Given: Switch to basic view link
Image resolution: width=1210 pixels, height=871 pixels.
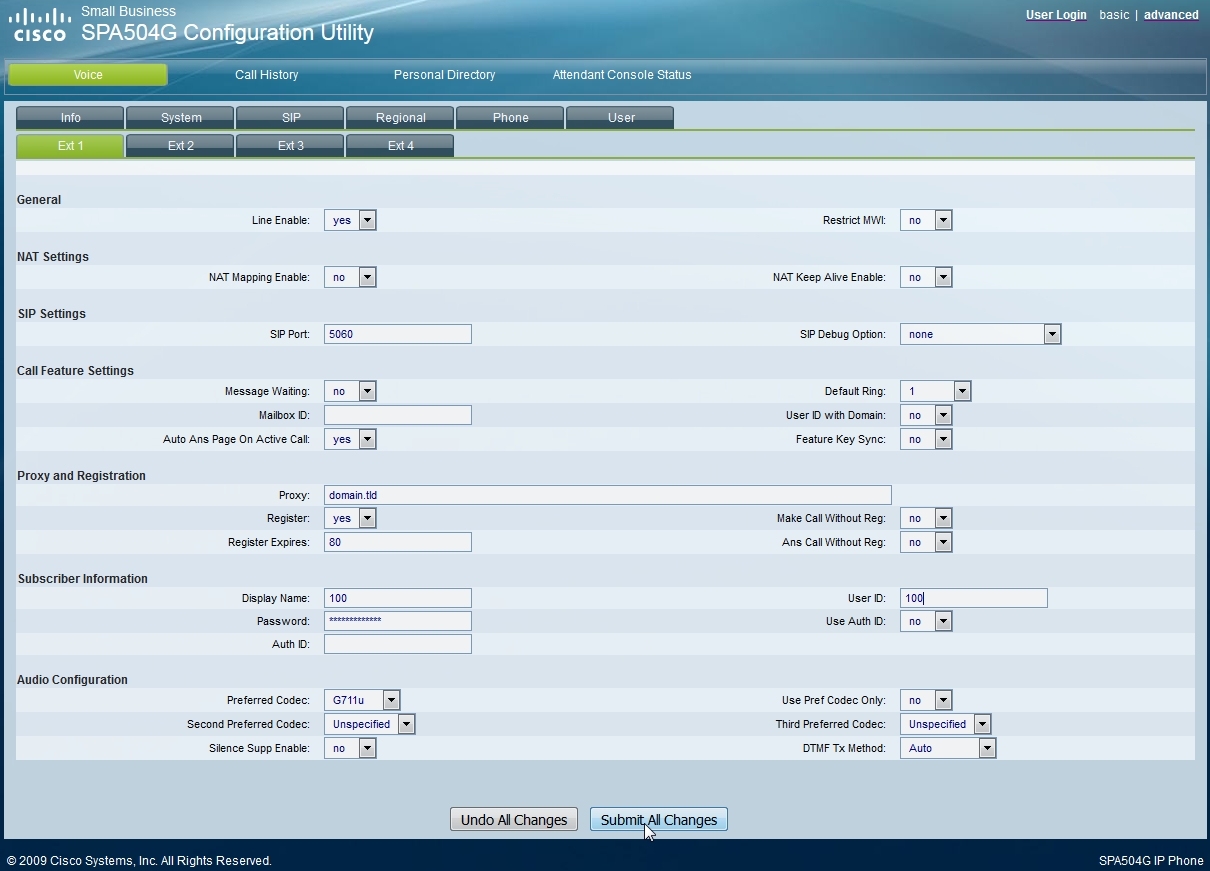Looking at the screenshot, I should [1114, 15].
